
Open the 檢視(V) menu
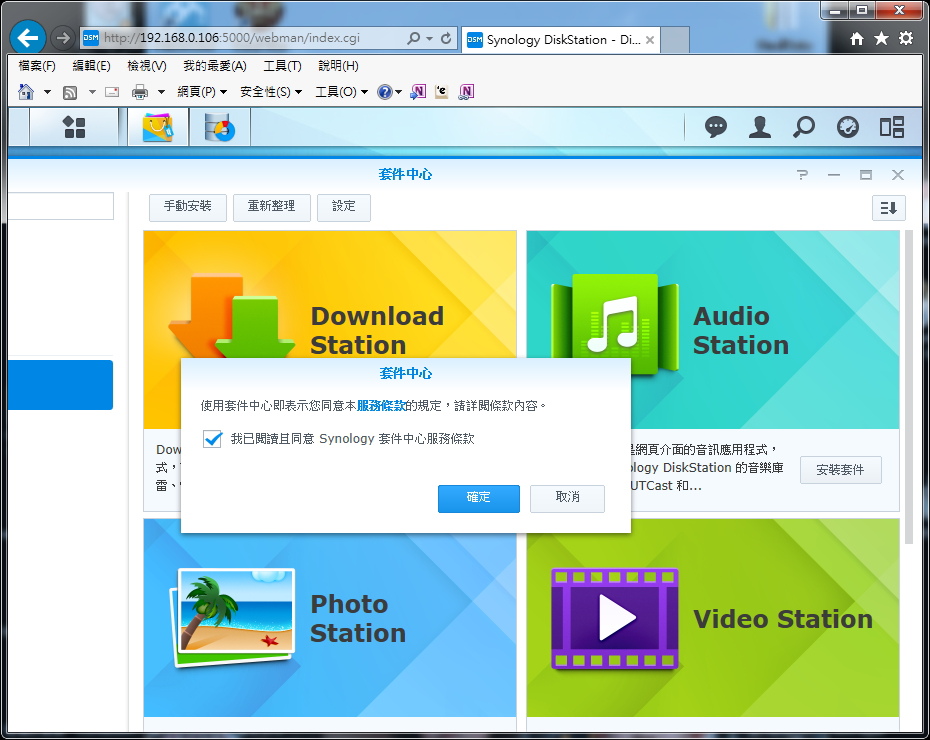pos(146,66)
